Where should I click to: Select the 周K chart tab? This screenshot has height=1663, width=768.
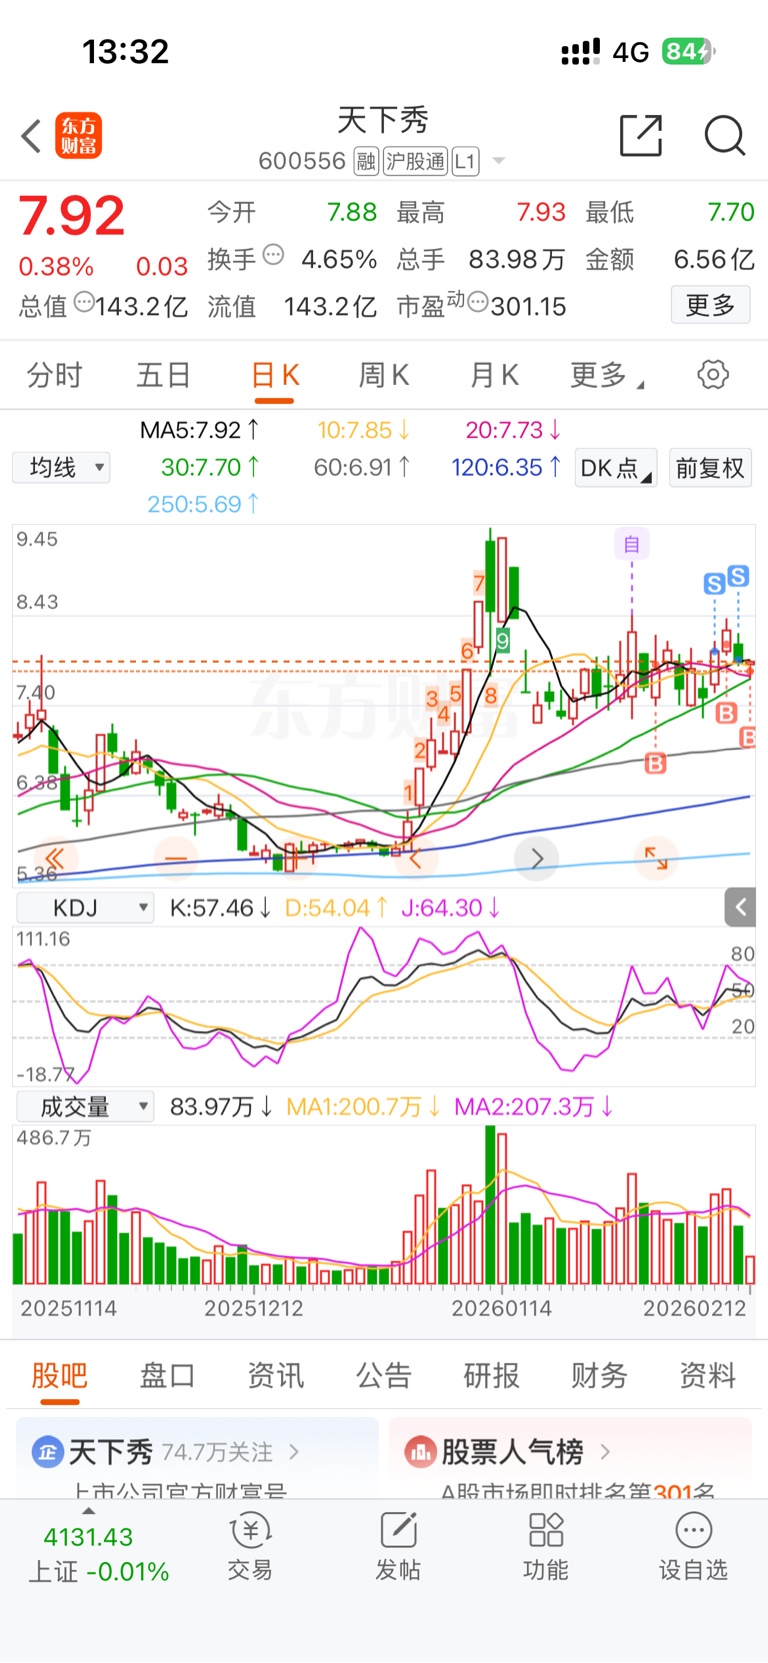(384, 375)
